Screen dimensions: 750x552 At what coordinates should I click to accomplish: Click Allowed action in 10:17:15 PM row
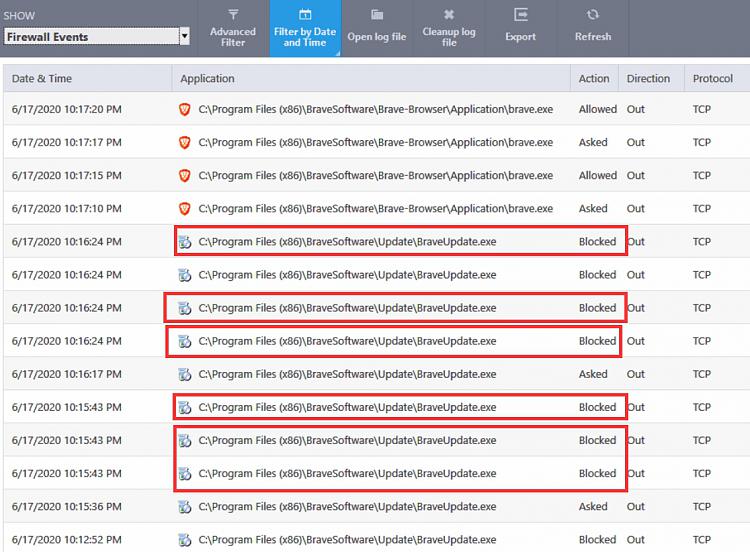598,176
